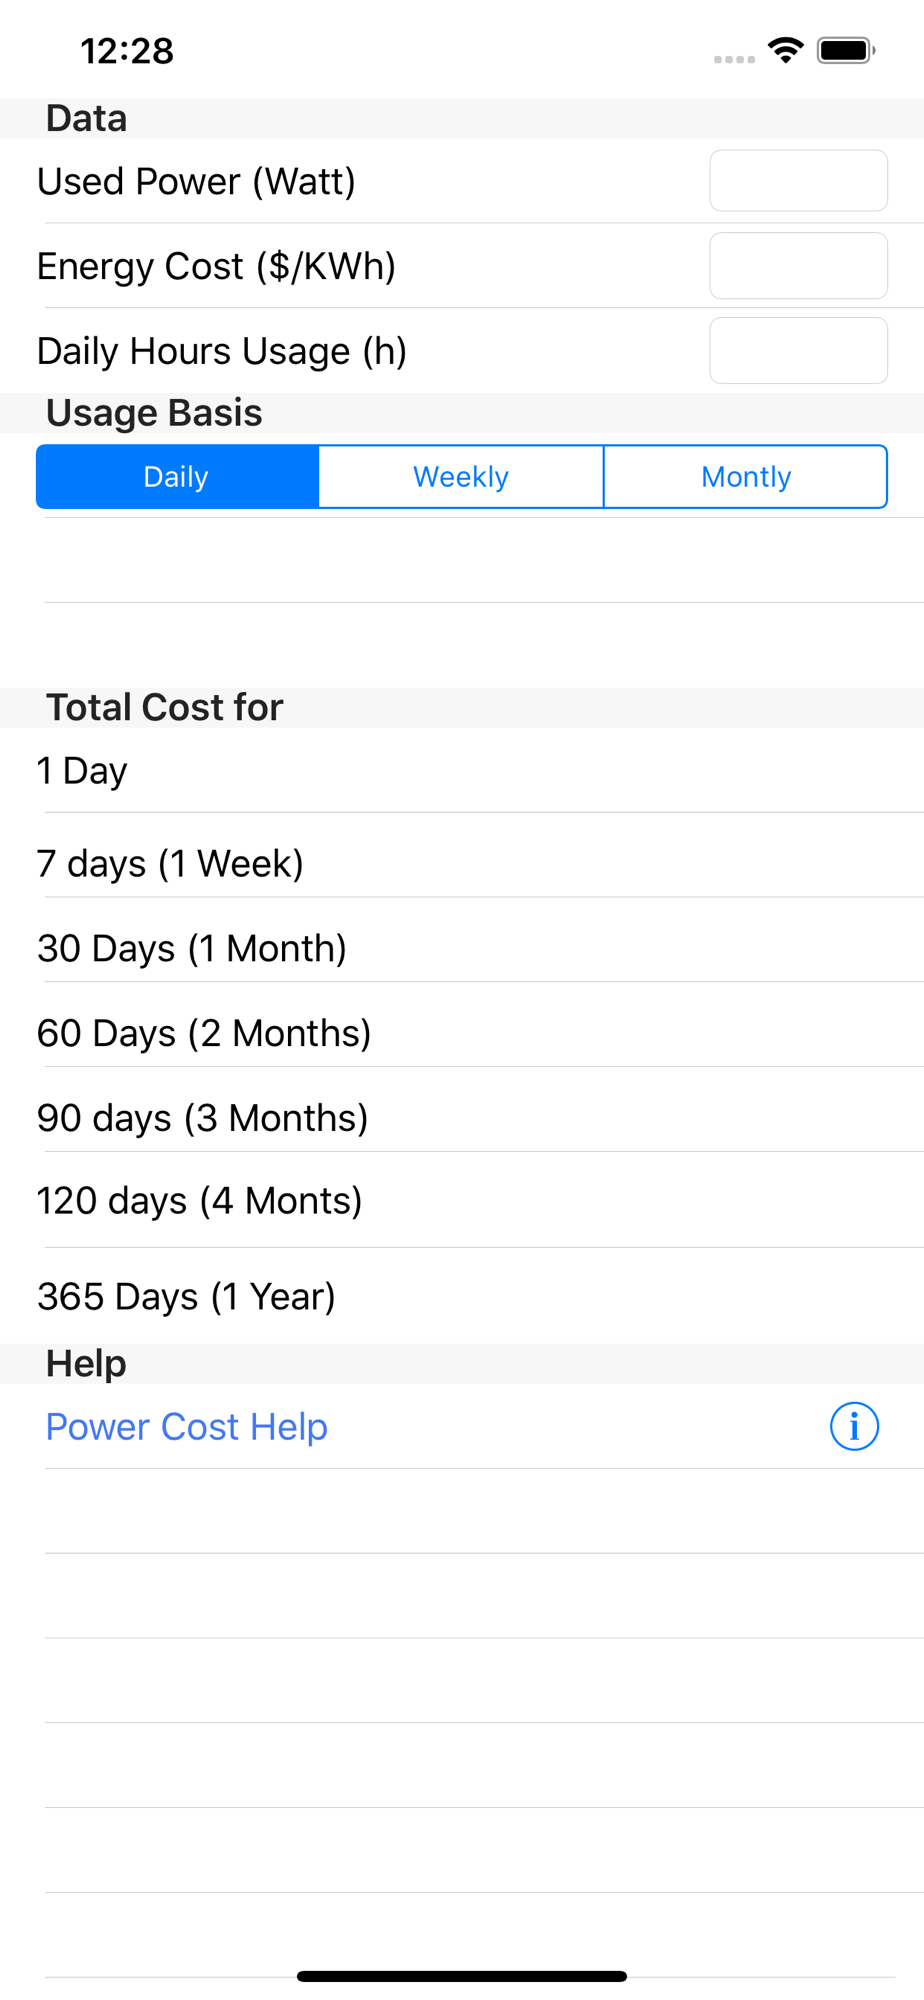924x2000 pixels.
Task: Switch to Weekly usage basis
Action: [461, 477]
